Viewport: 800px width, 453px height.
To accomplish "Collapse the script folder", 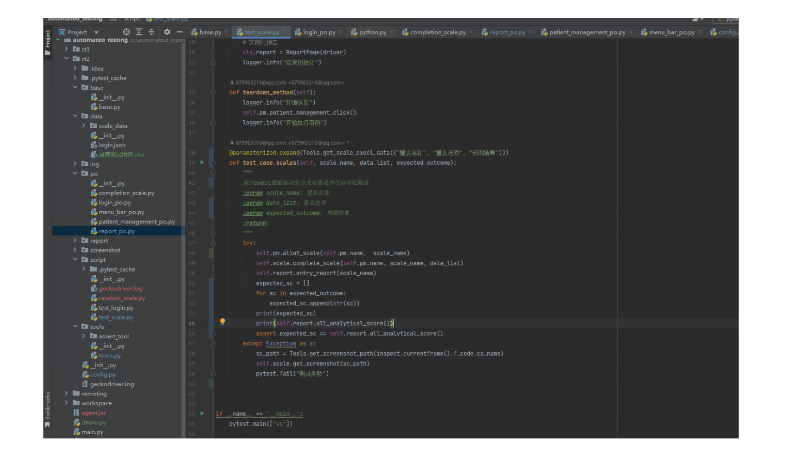I will (x=75, y=260).
